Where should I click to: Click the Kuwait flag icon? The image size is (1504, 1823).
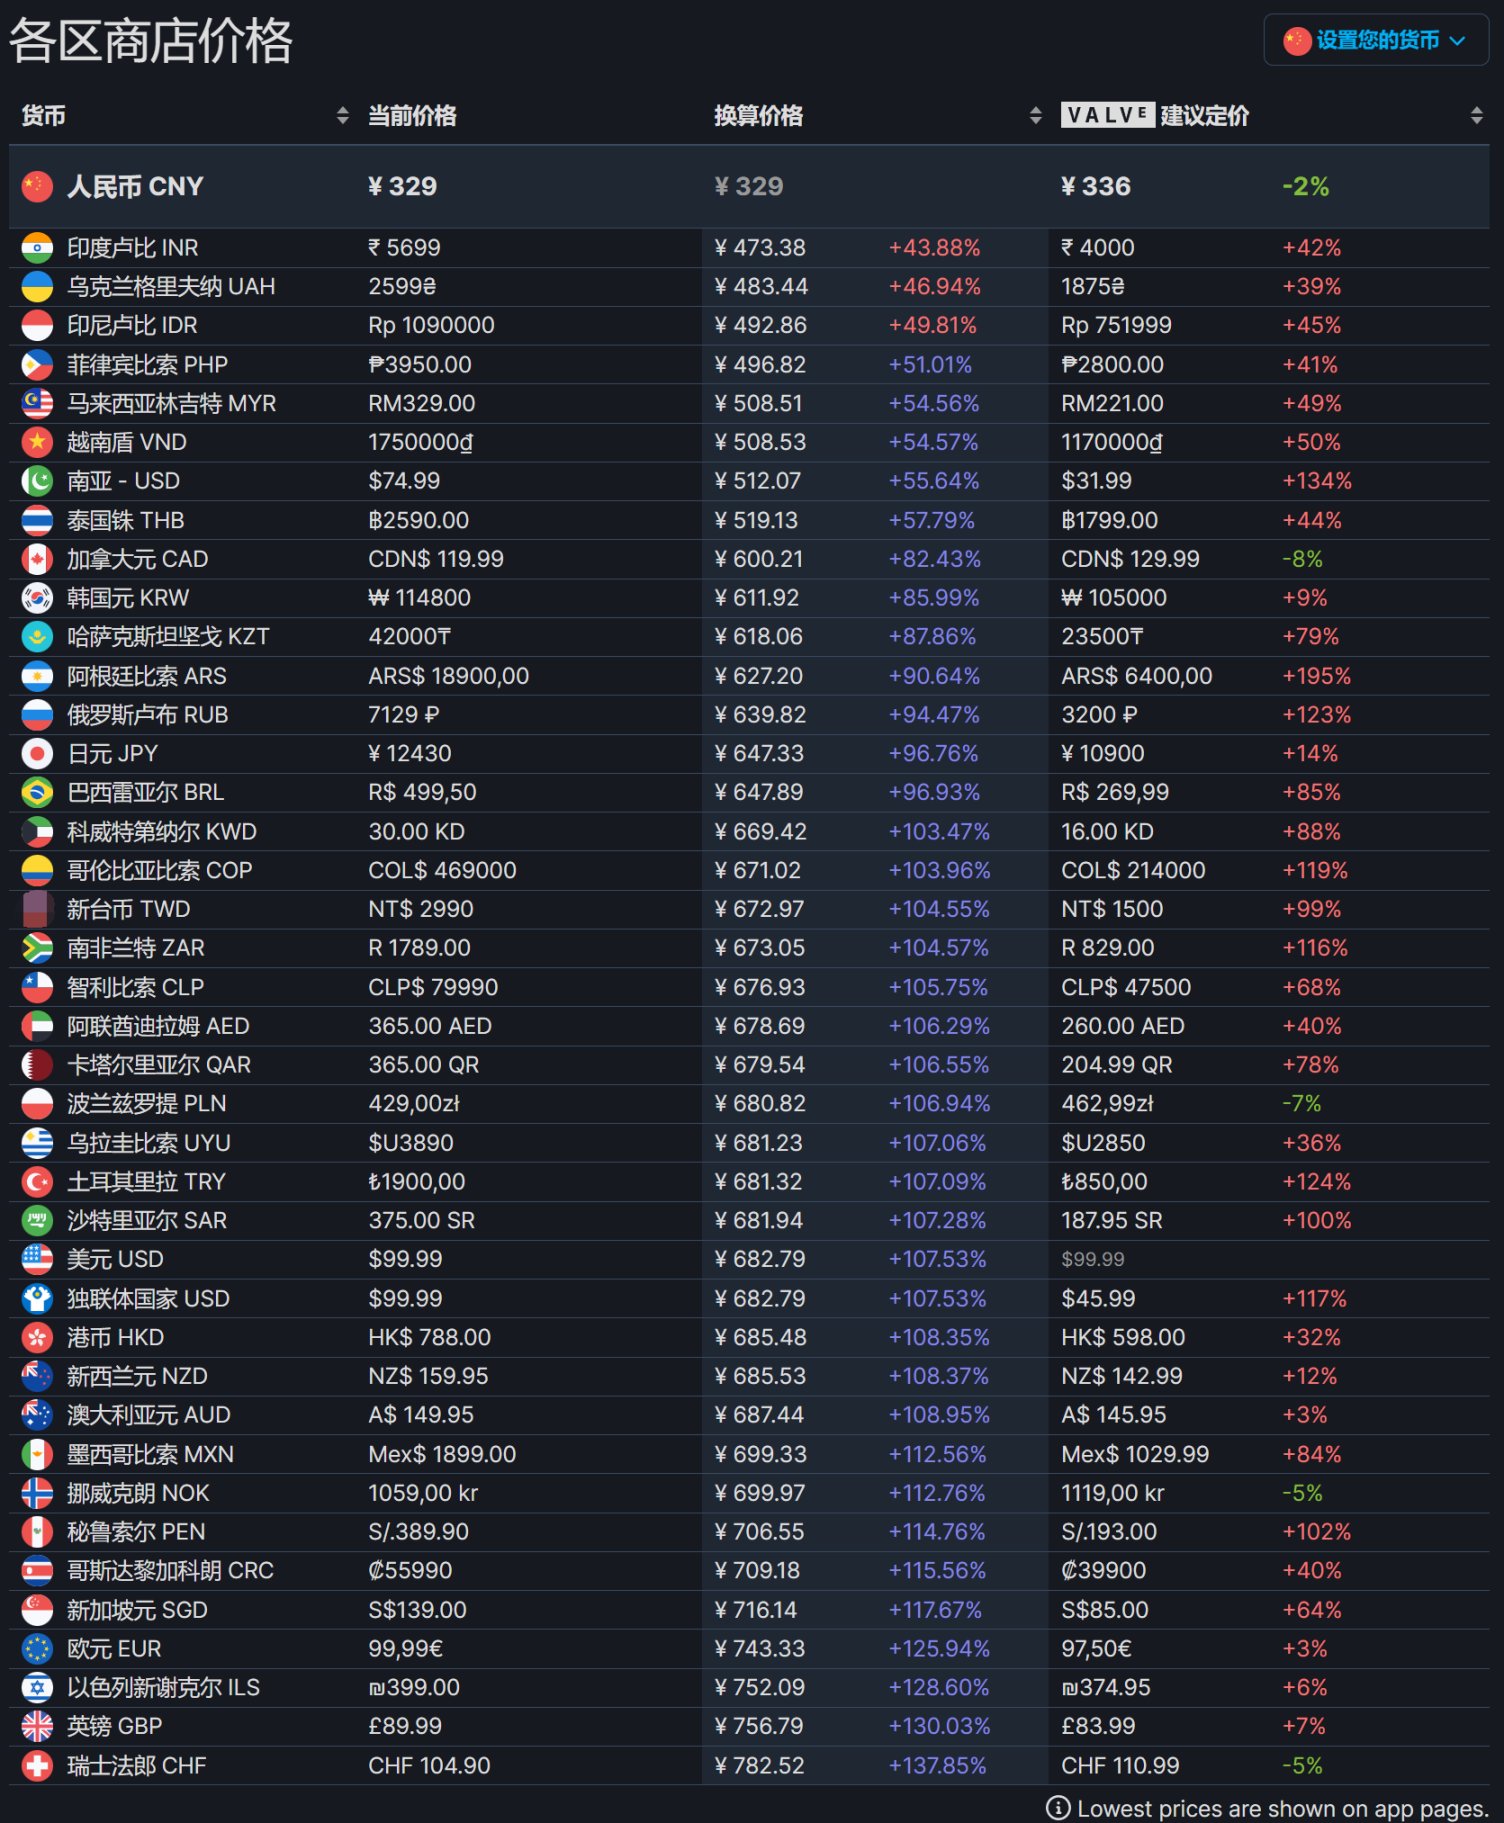click(37, 832)
